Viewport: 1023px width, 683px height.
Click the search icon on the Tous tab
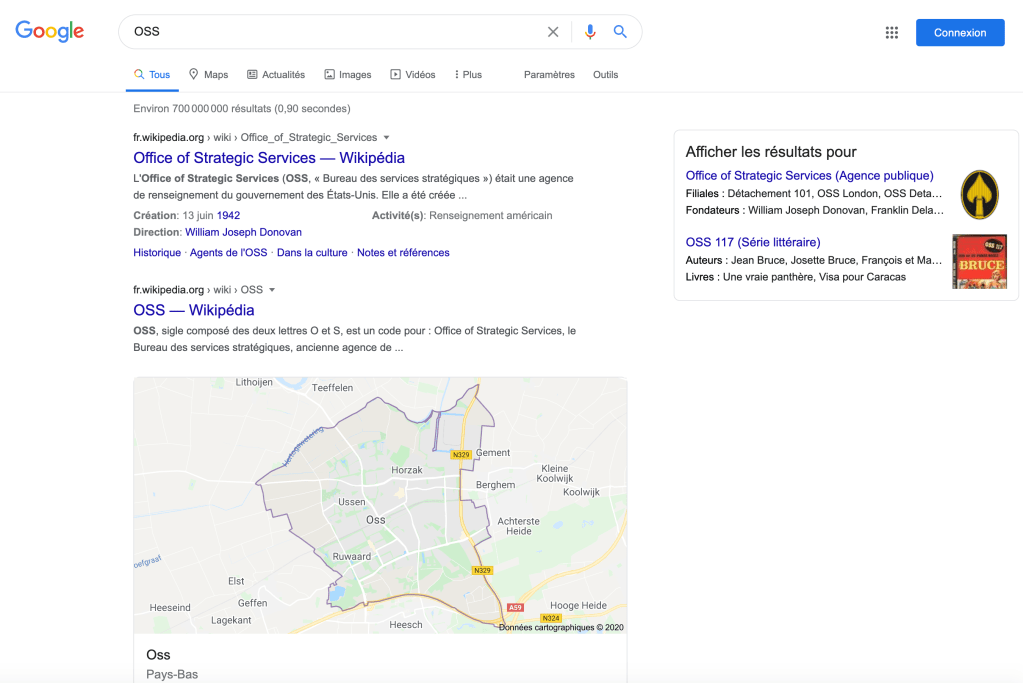(x=137, y=73)
